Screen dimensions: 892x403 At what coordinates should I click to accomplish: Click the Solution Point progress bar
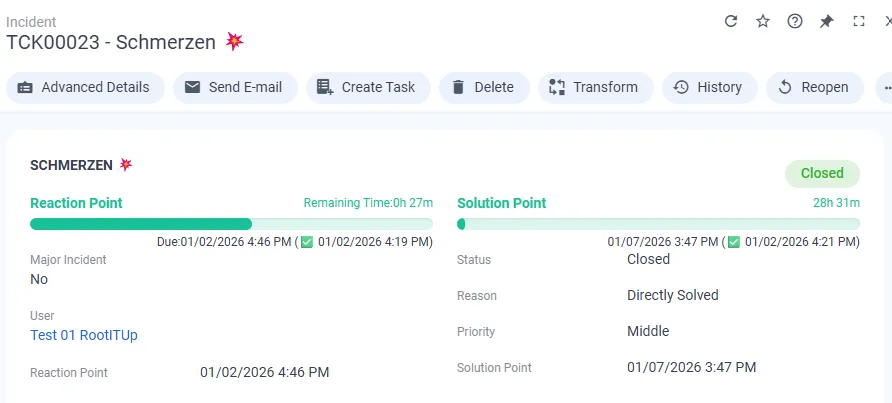(658, 224)
